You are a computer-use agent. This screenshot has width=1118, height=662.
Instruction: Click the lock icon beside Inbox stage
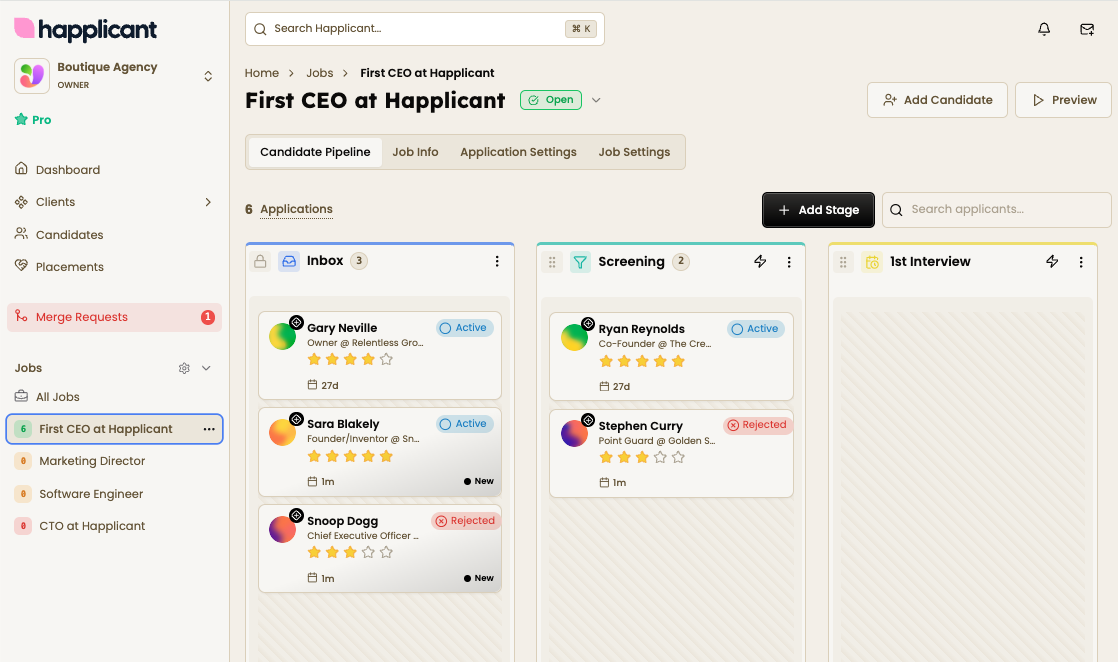click(260, 262)
